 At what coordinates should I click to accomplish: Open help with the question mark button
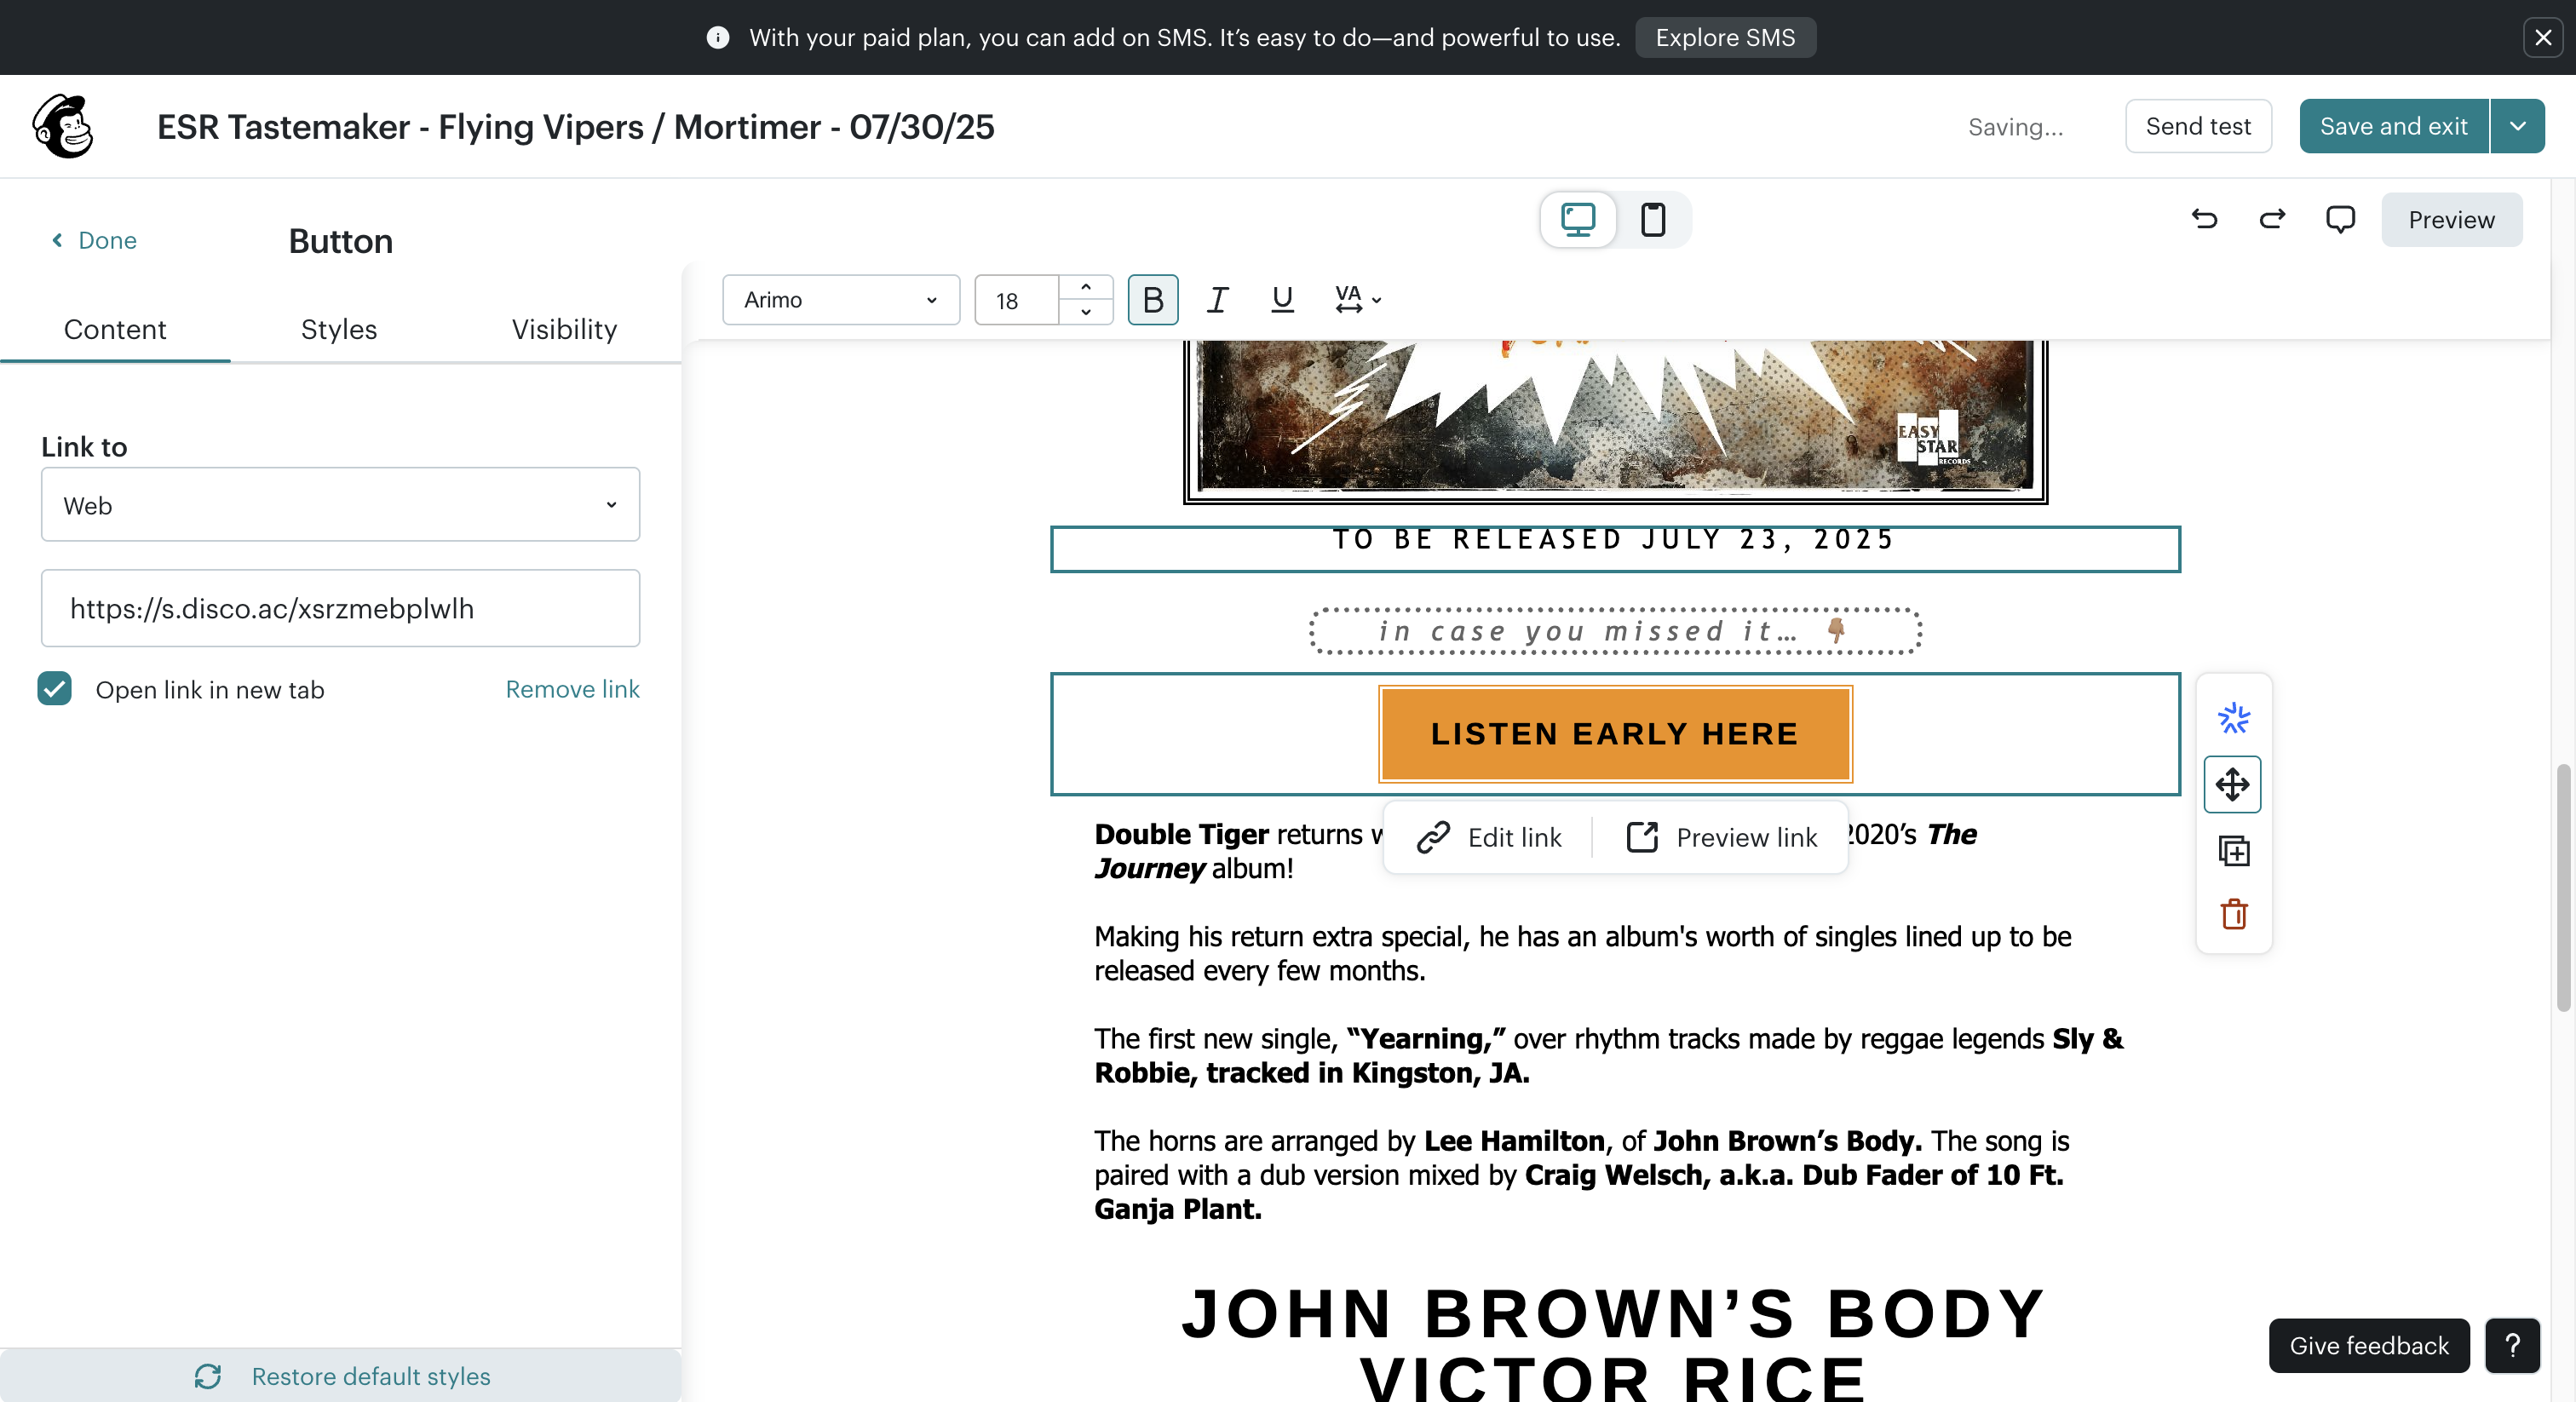[x=2512, y=1345]
